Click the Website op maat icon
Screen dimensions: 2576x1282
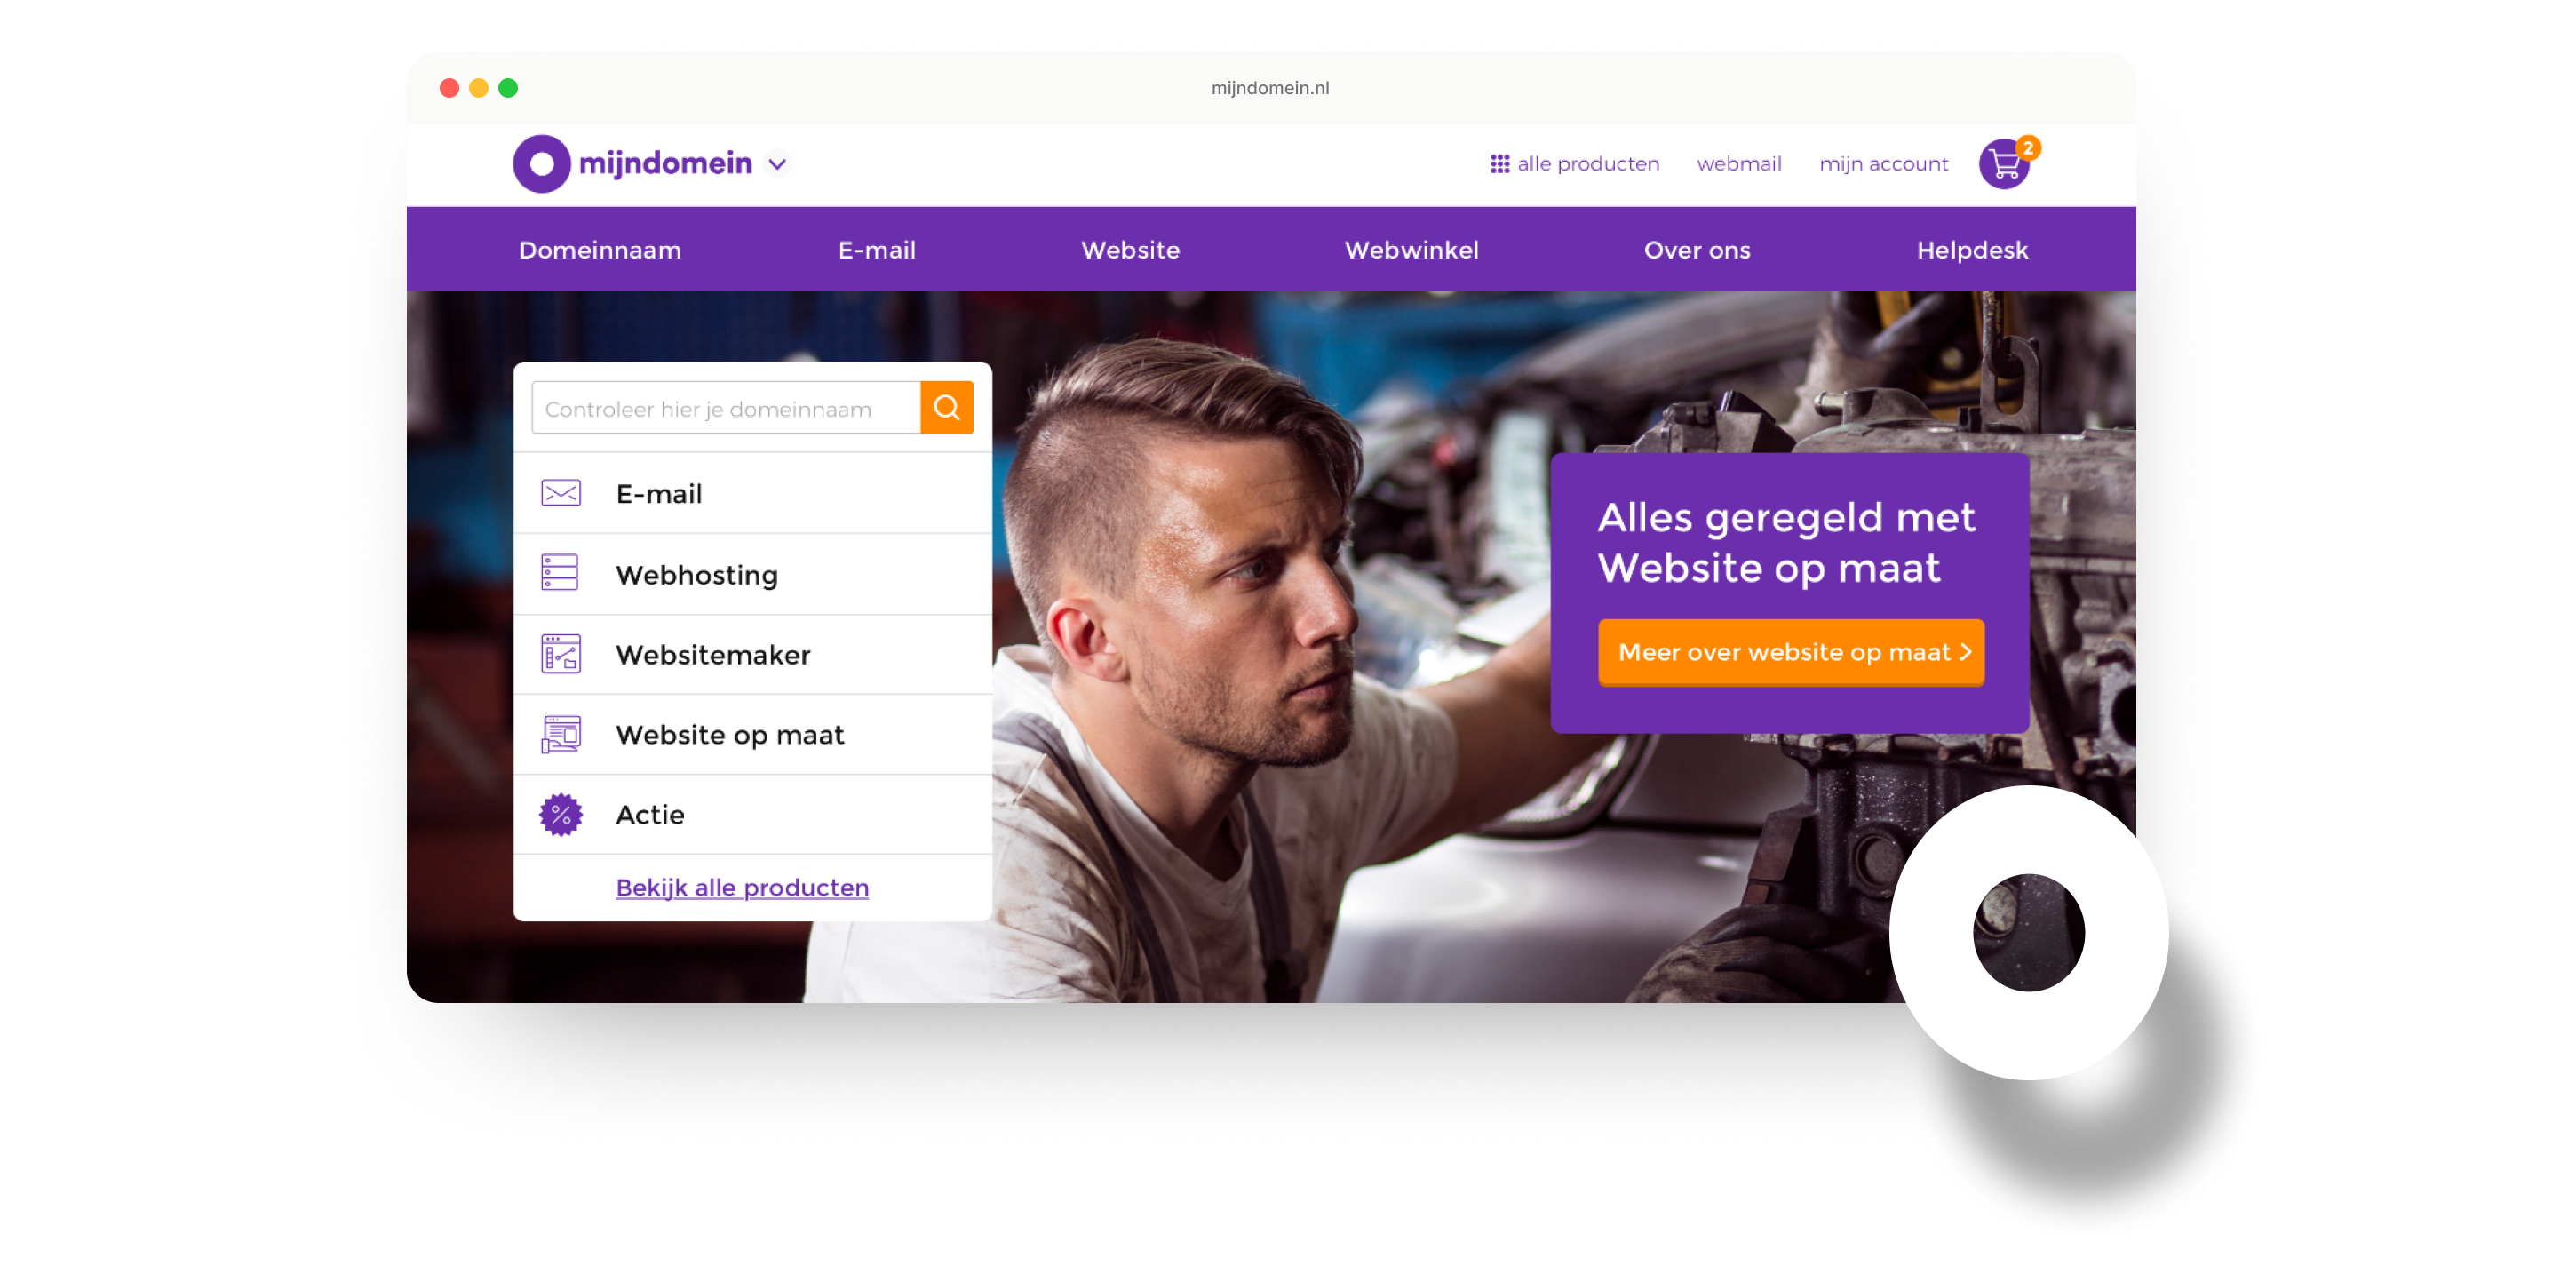560,734
